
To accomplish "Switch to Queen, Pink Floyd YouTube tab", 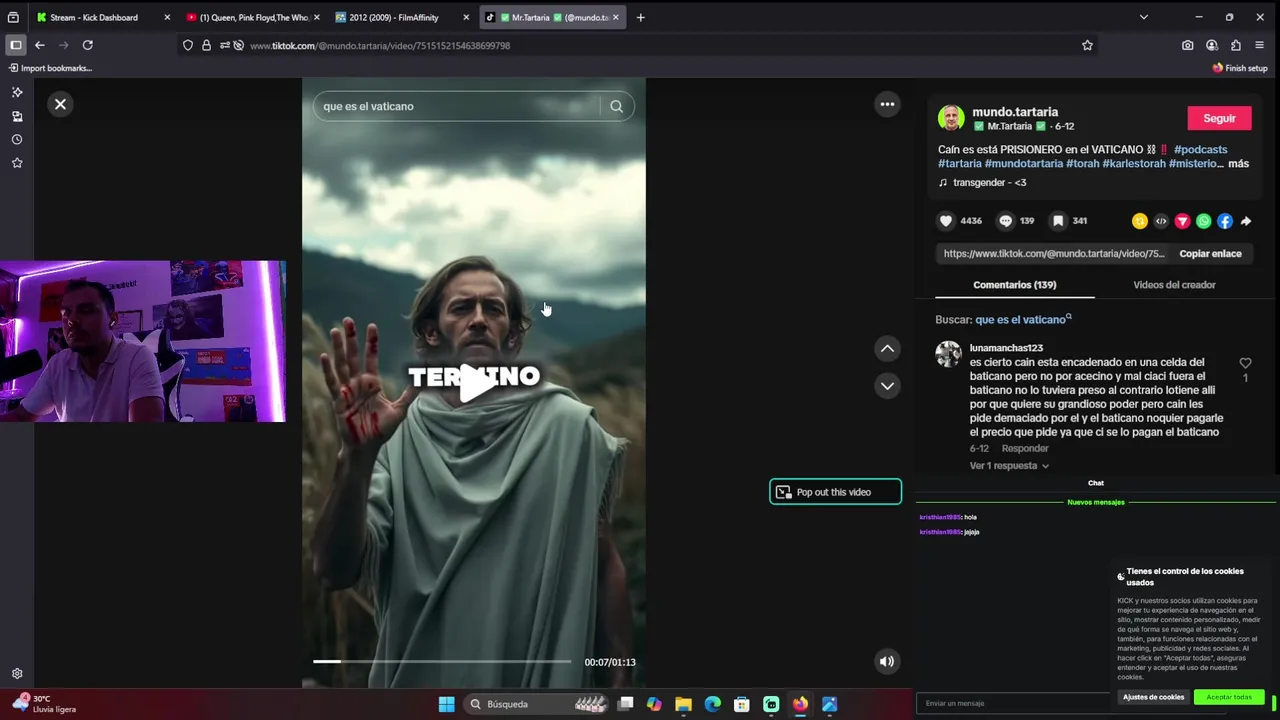I will point(252,17).
